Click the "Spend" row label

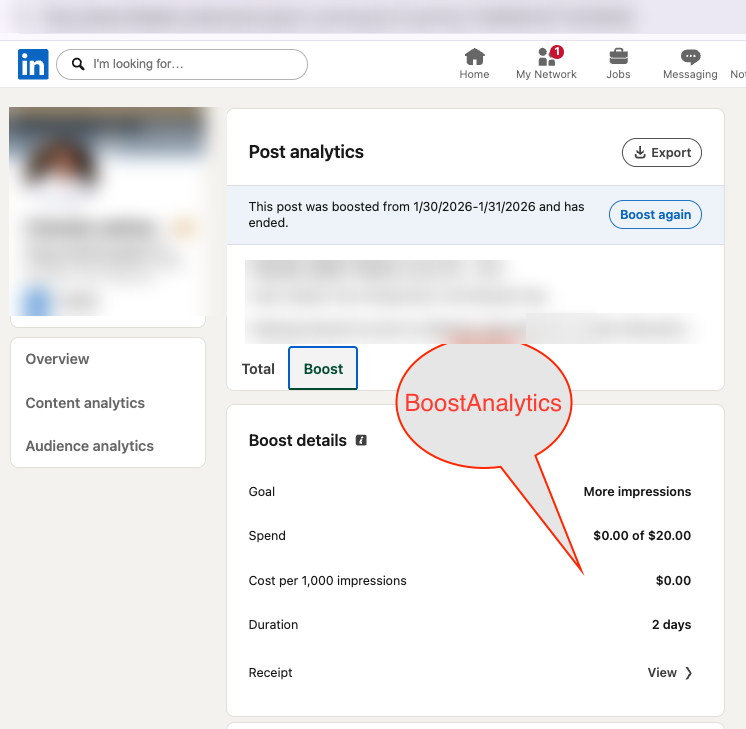267,536
